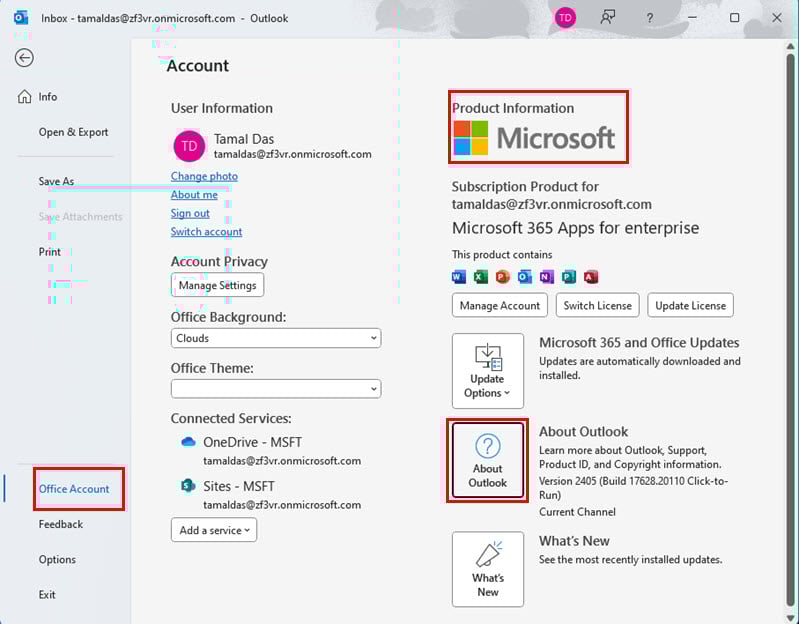Click the Access app icon
The width and height of the screenshot is (799, 624).
pyautogui.click(x=591, y=277)
